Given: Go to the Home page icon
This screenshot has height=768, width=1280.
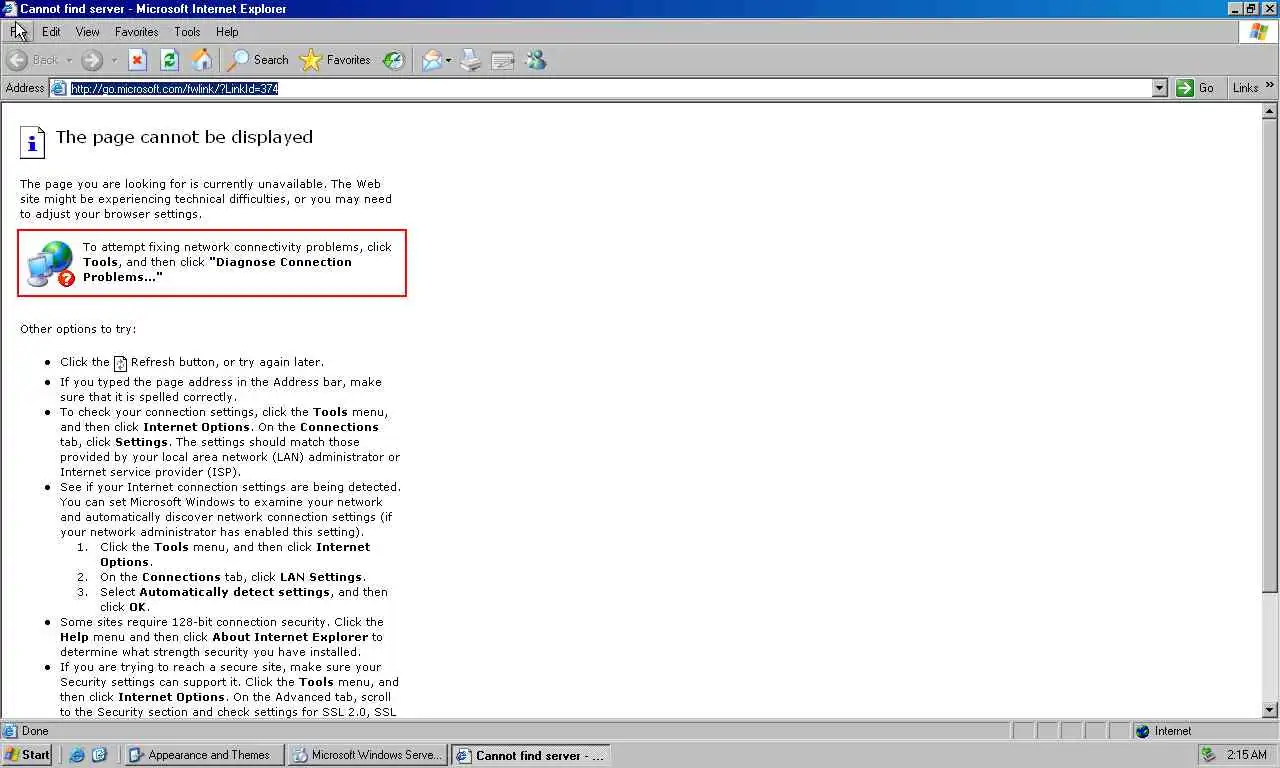Looking at the screenshot, I should tap(202, 60).
